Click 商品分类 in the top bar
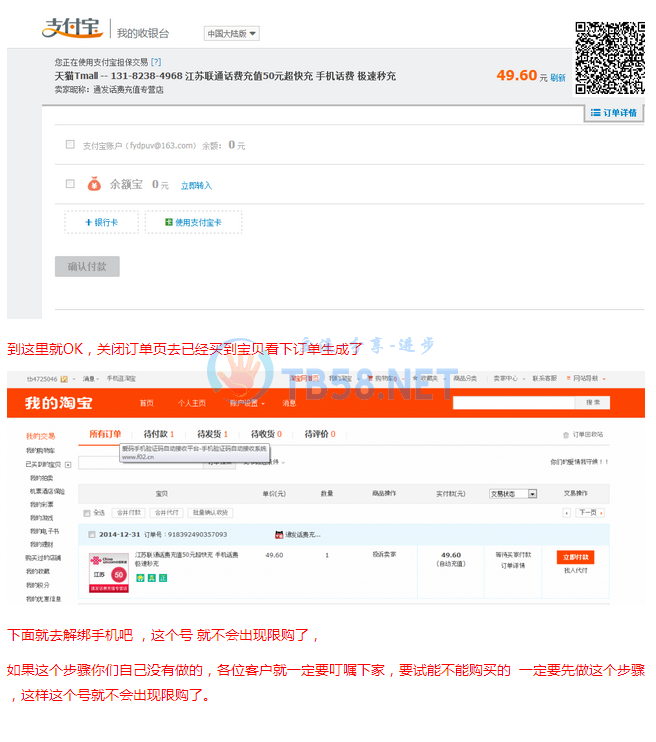 point(465,379)
